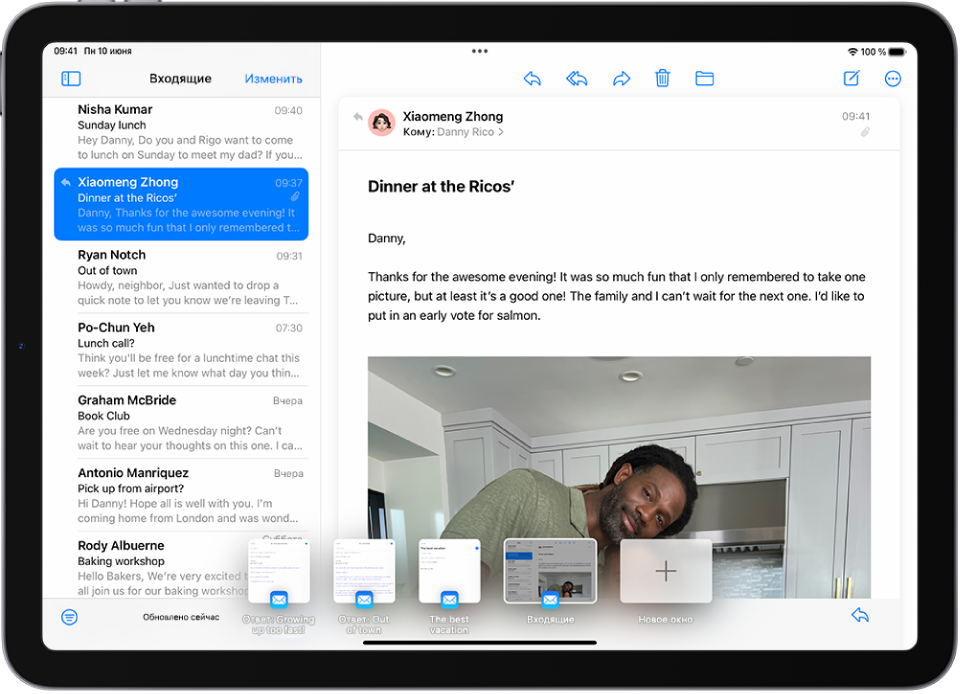Check the battery indicator
This screenshot has width=963, height=694.
pos(897,52)
